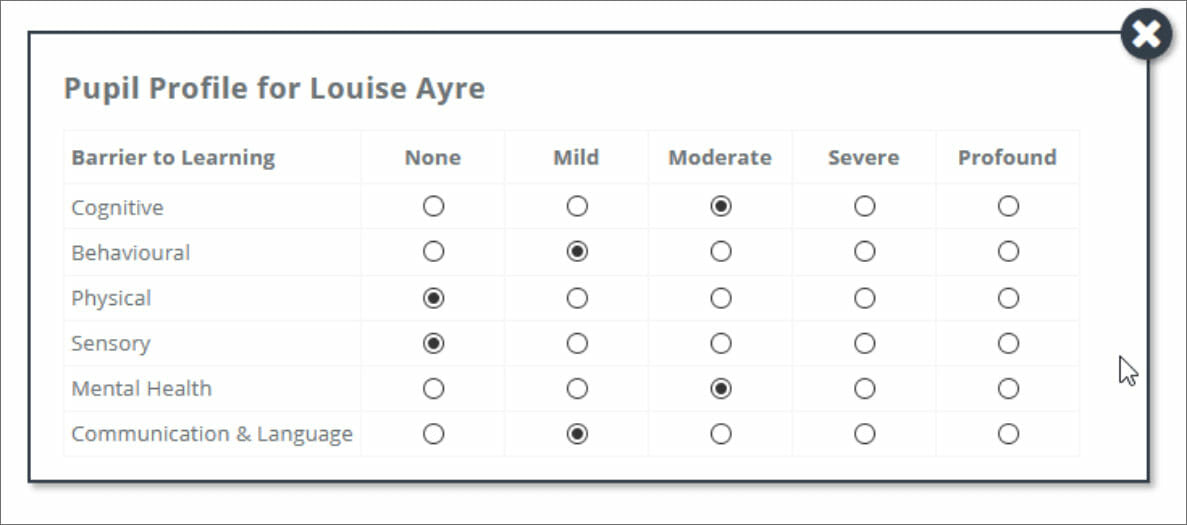Screen dimensions: 1187x525
Task: Choose Severe for Communication & Language
Action: tap(865, 434)
